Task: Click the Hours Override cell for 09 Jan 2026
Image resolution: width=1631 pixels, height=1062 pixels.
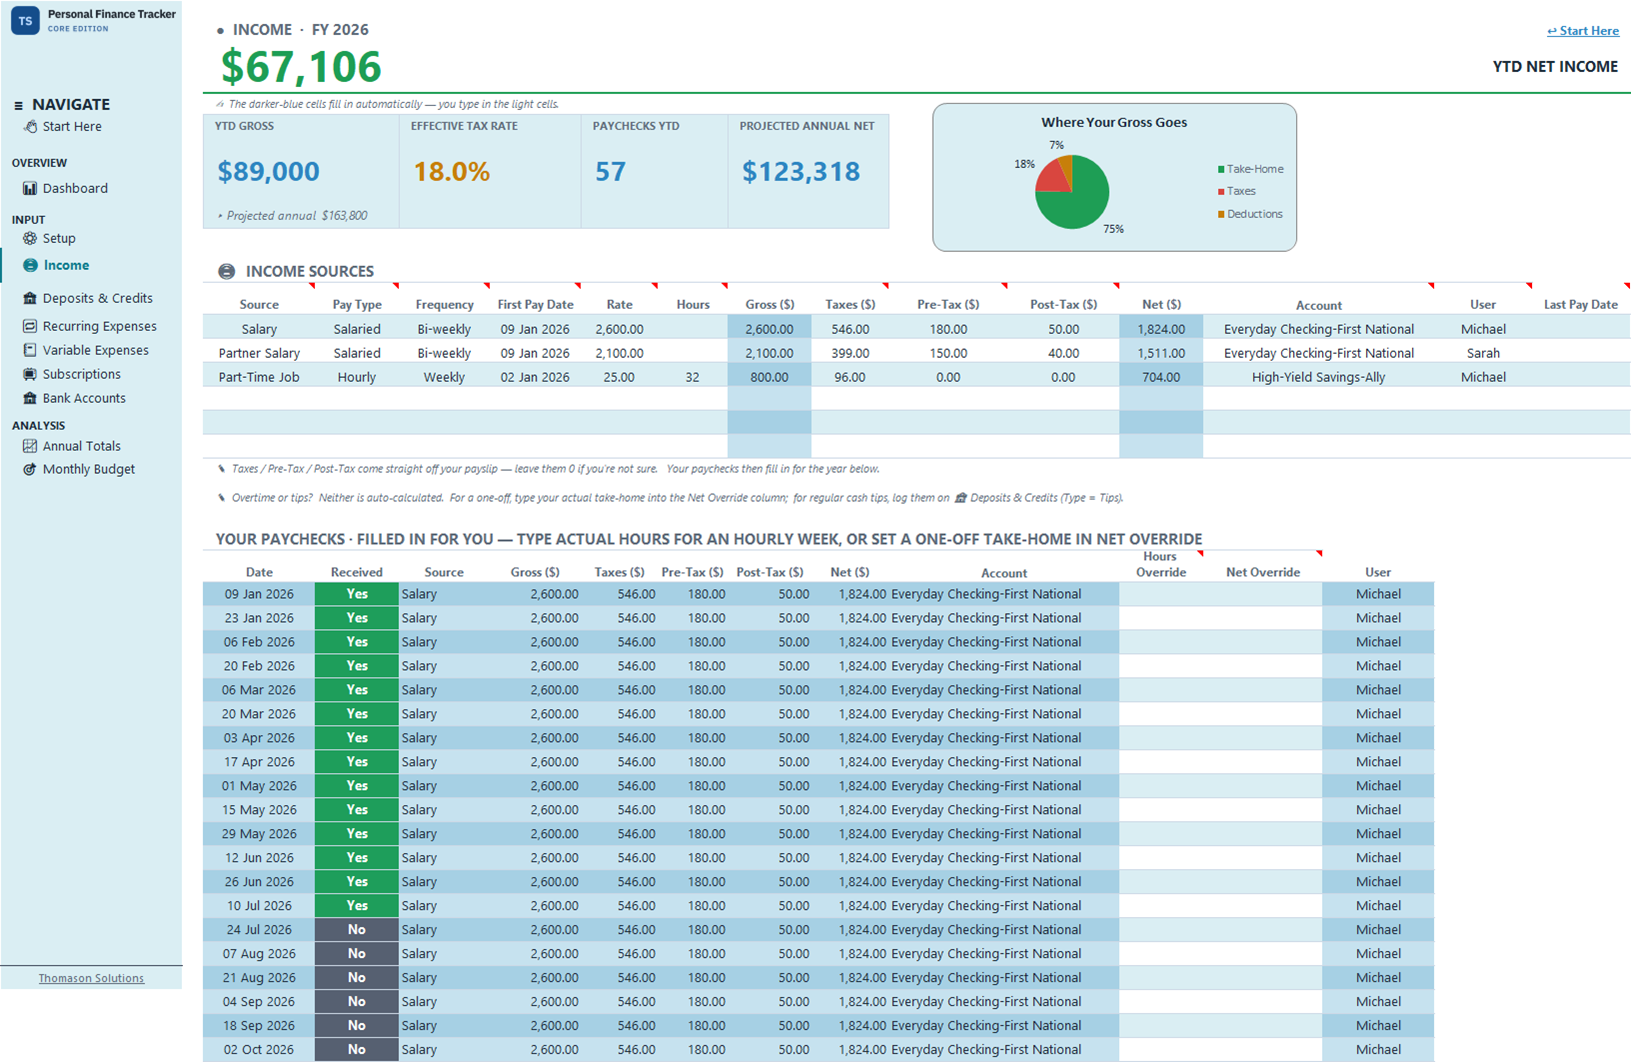Action: [x=1161, y=594]
